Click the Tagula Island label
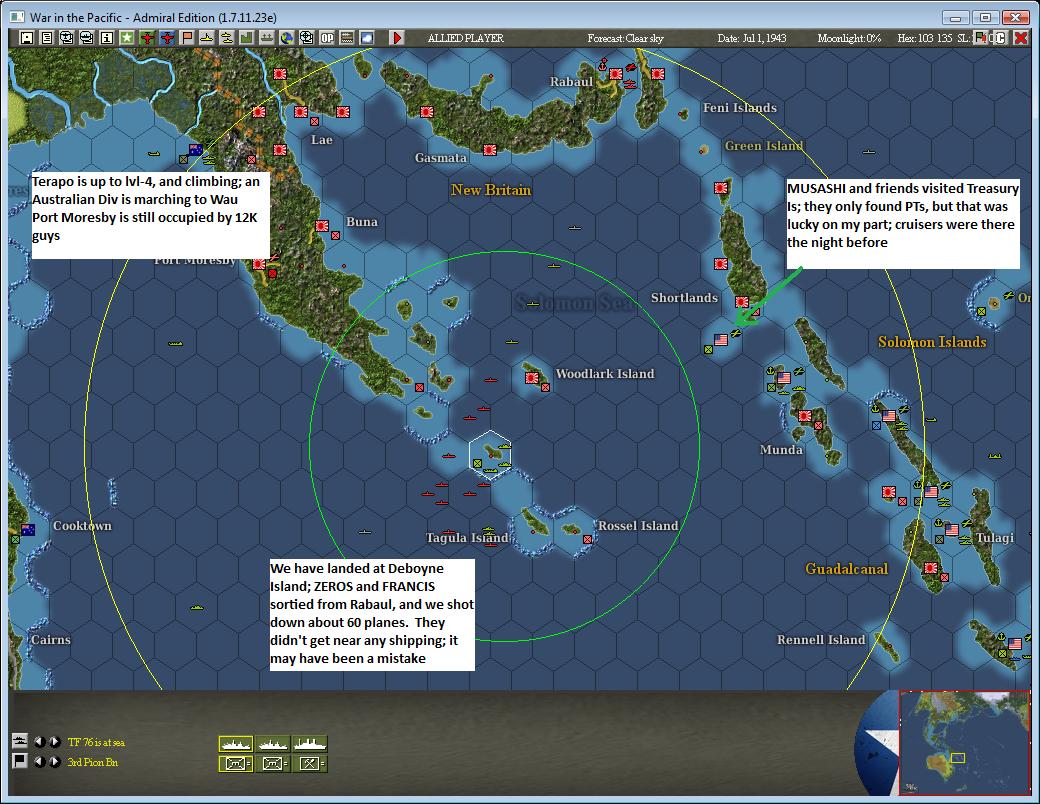1040x804 pixels. [x=467, y=537]
